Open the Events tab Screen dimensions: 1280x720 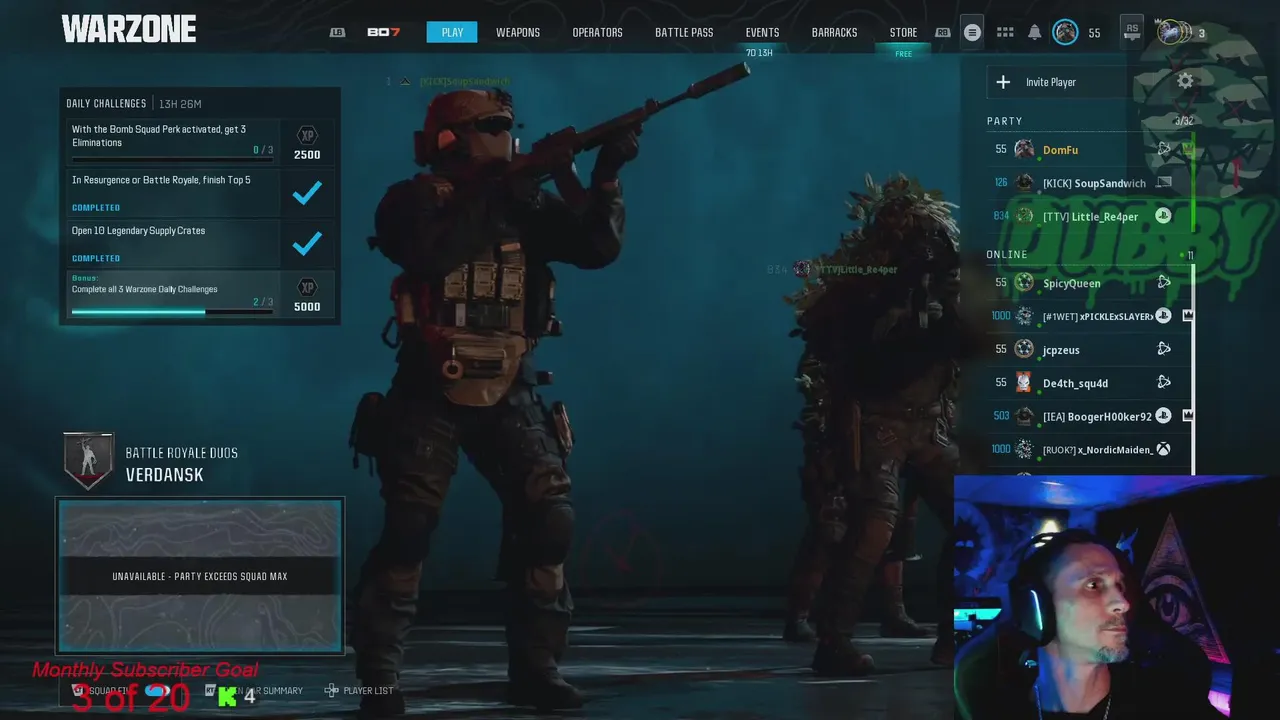point(762,33)
